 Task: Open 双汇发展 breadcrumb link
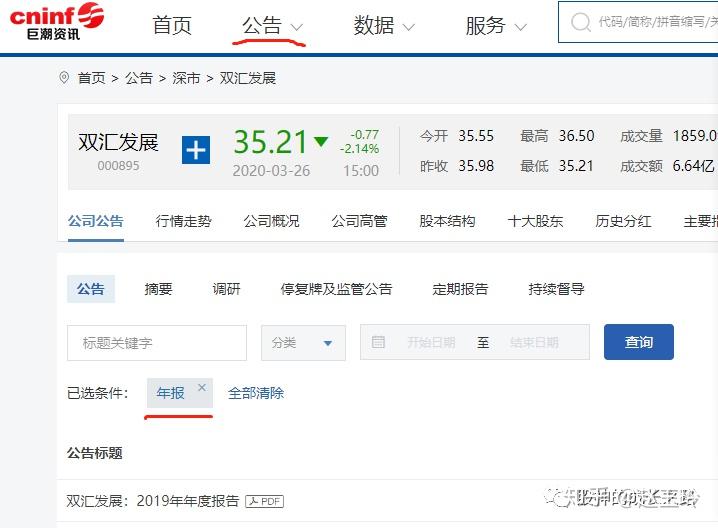click(x=248, y=78)
